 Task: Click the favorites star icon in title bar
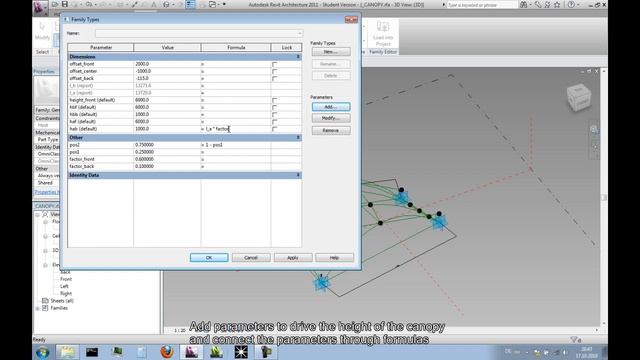(x=557, y=5)
